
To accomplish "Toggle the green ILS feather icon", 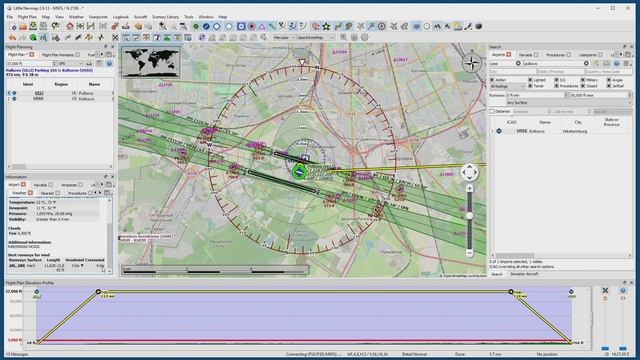I will [x=272, y=27].
